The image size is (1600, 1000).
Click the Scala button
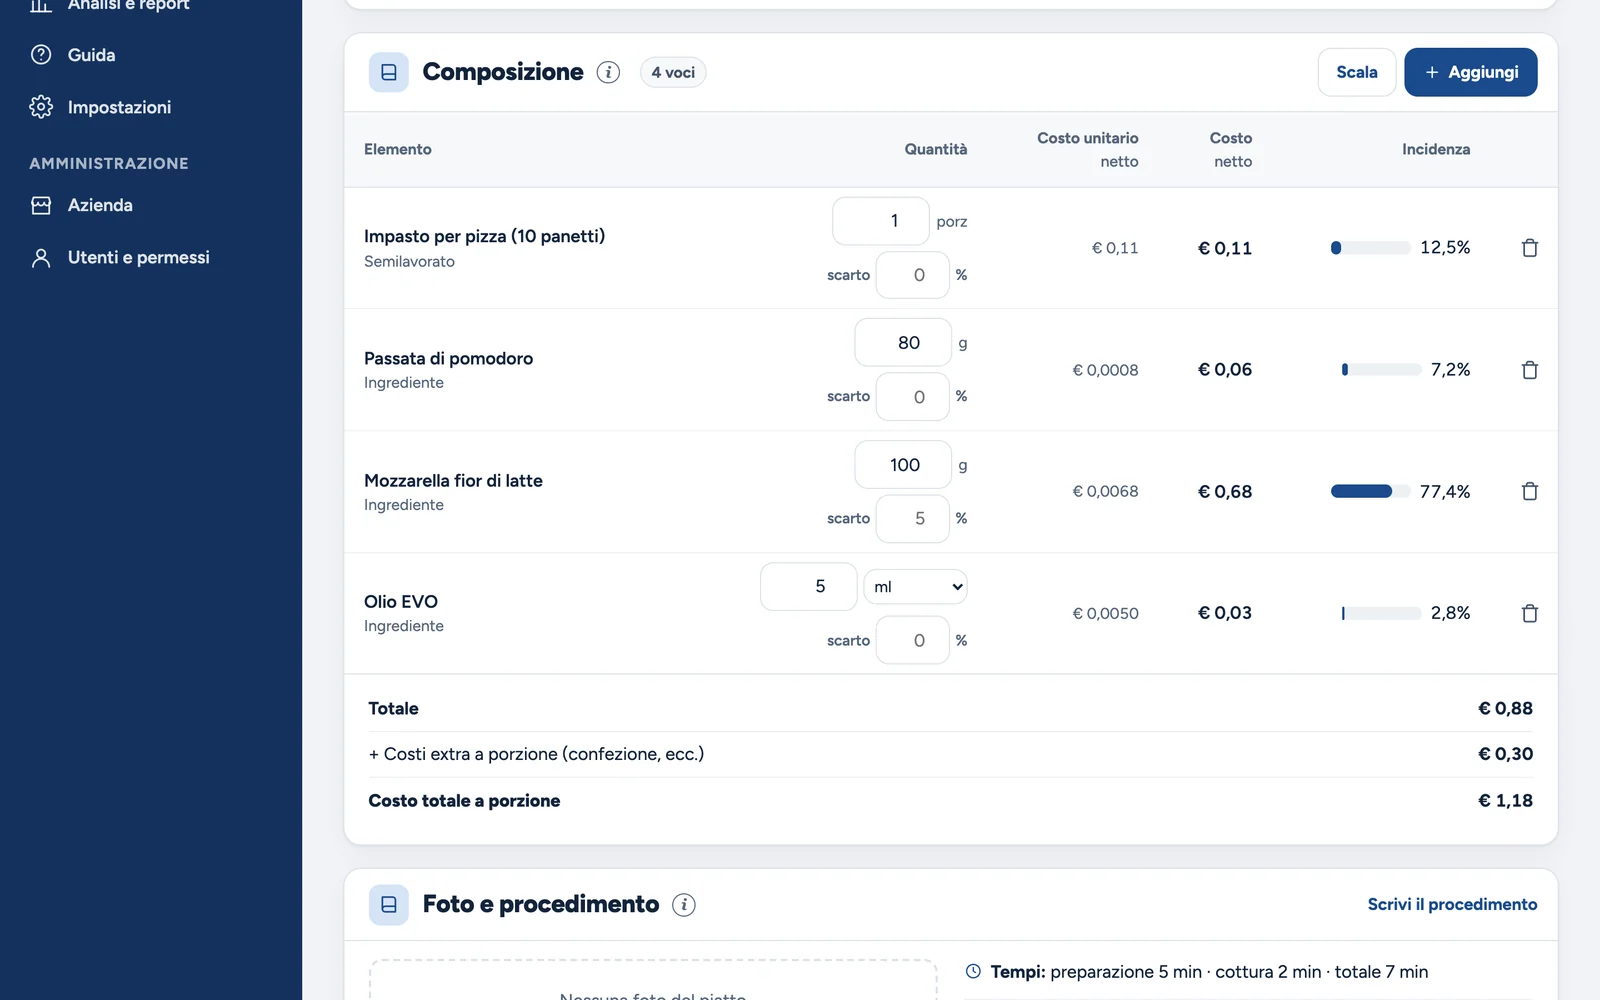1357,72
